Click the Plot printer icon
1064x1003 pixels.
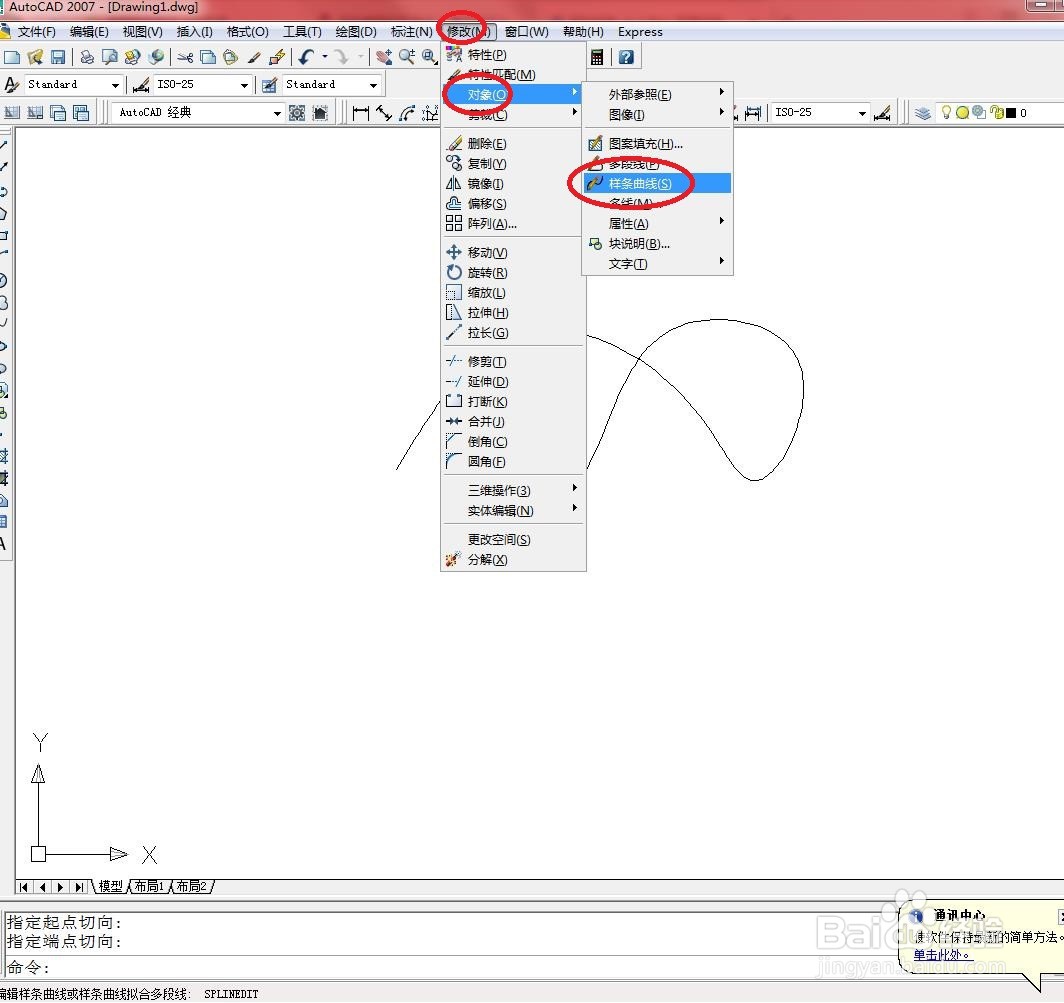click(87, 57)
